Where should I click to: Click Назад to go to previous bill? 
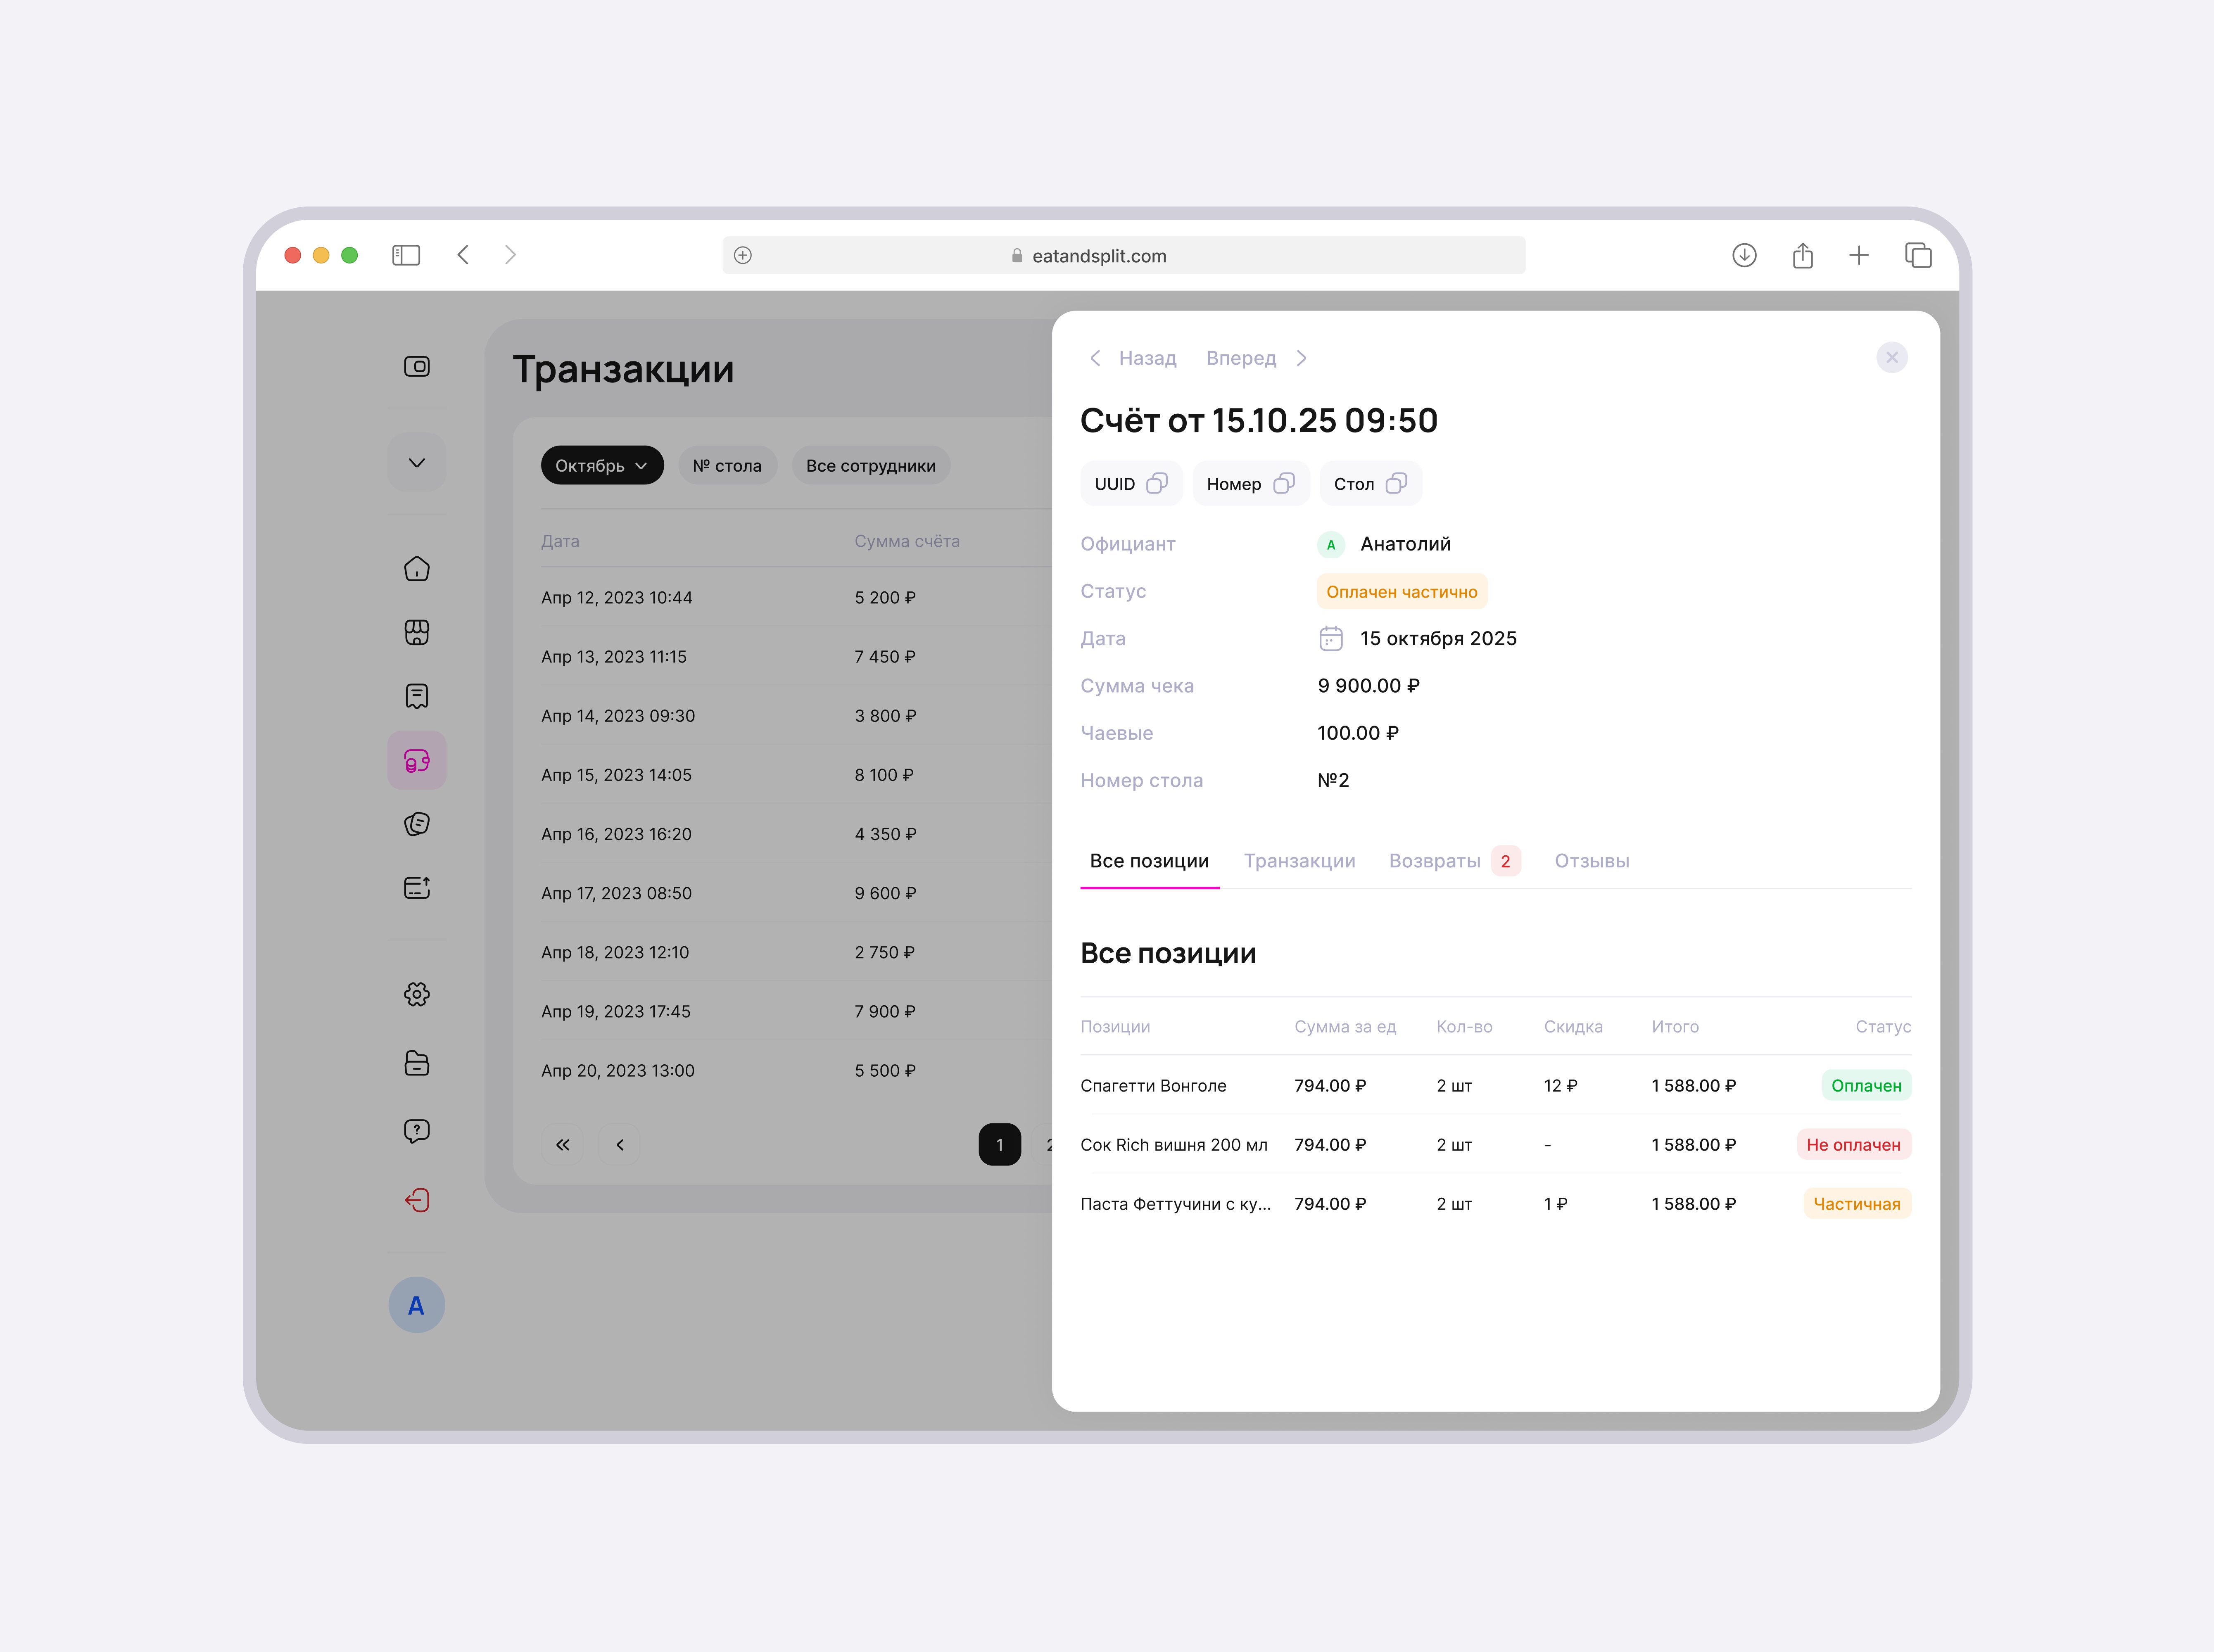(x=1133, y=358)
